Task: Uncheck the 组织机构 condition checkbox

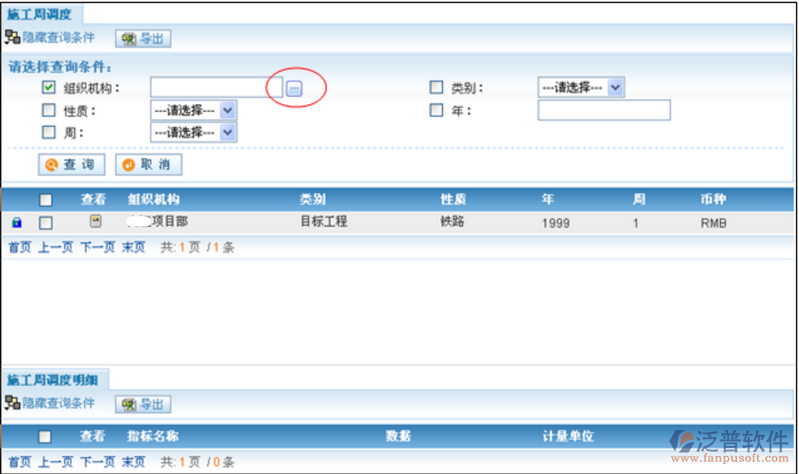Action: click(48, 87)
